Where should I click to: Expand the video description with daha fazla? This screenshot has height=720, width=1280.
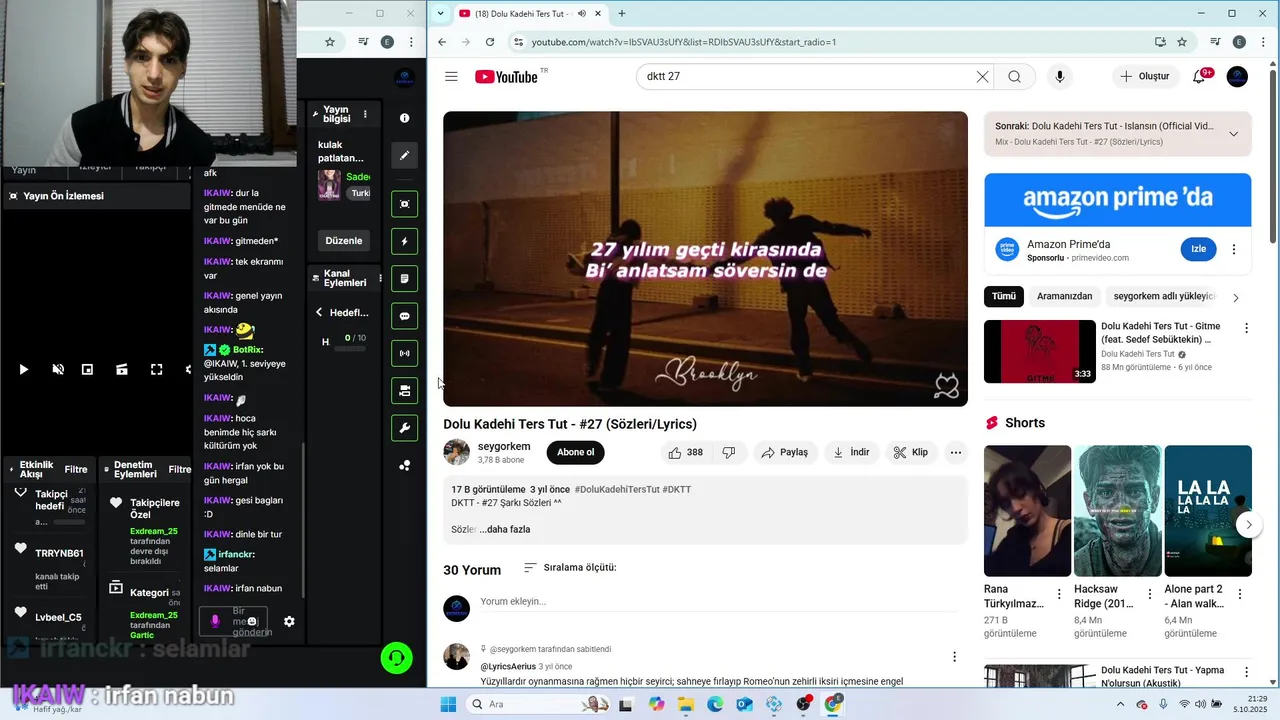point(505,529)
